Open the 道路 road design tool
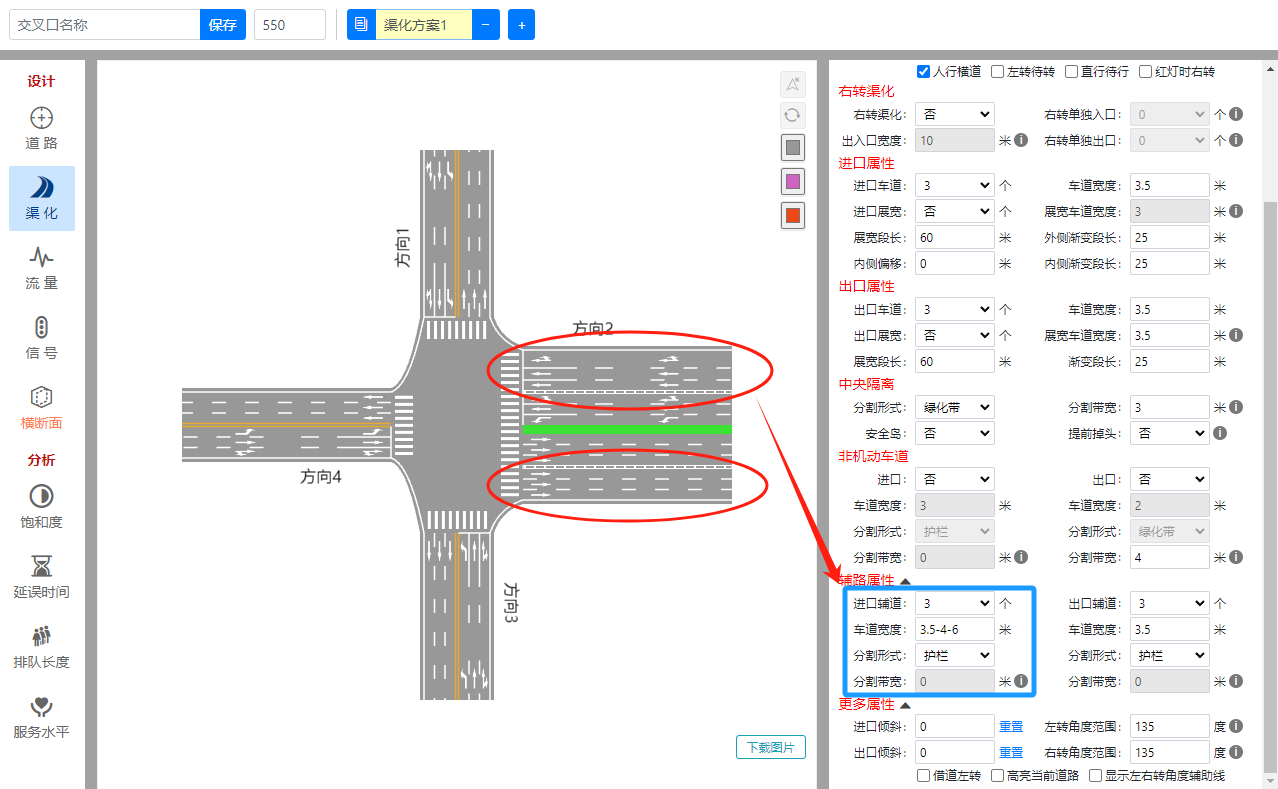The width and height of the screenshot is (1278, 789). [42, 128]
